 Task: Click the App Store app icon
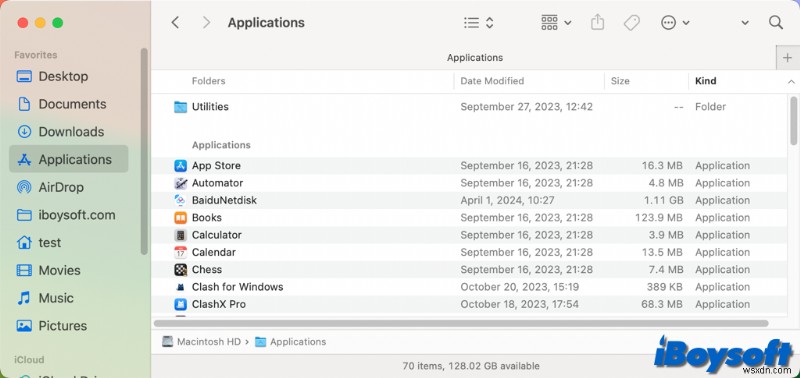click(x=180, y=166)
